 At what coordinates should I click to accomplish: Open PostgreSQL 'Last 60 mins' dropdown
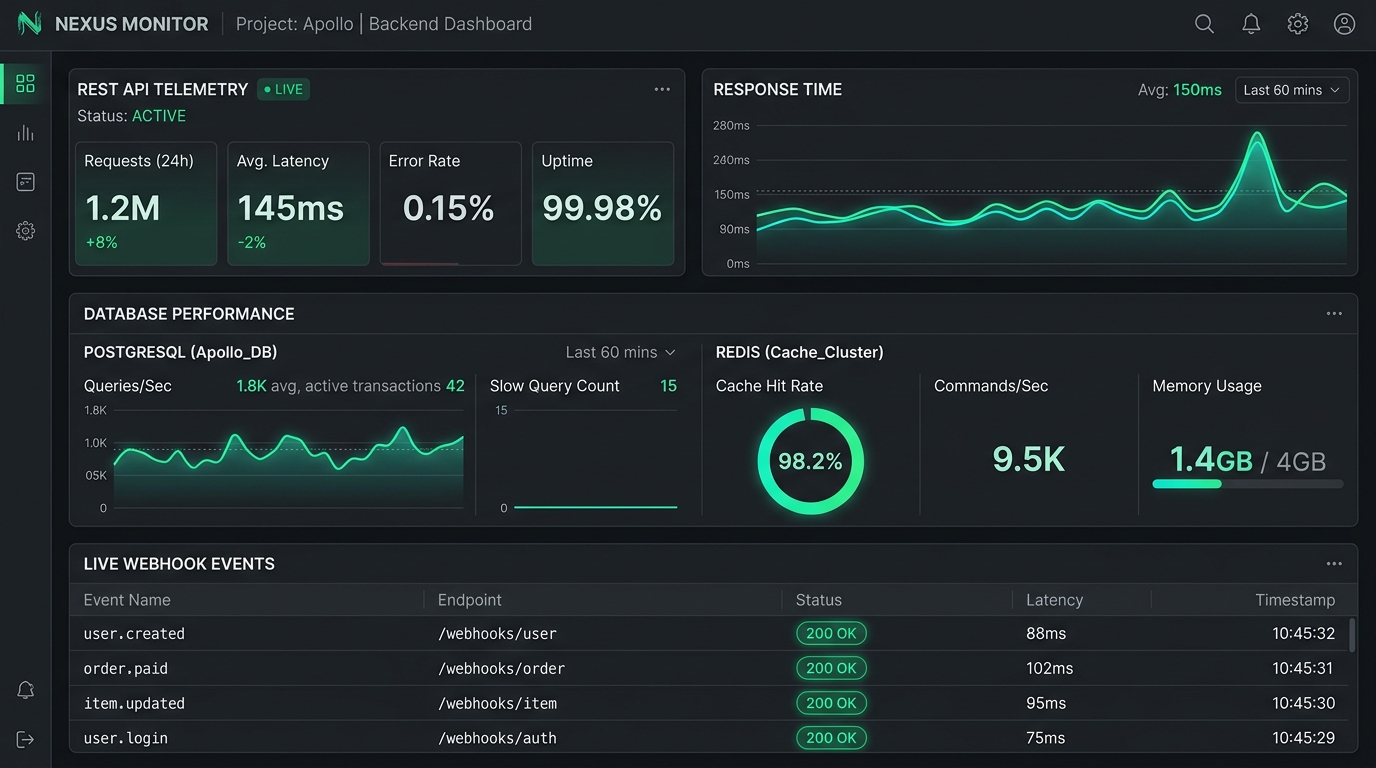[620, 352]
